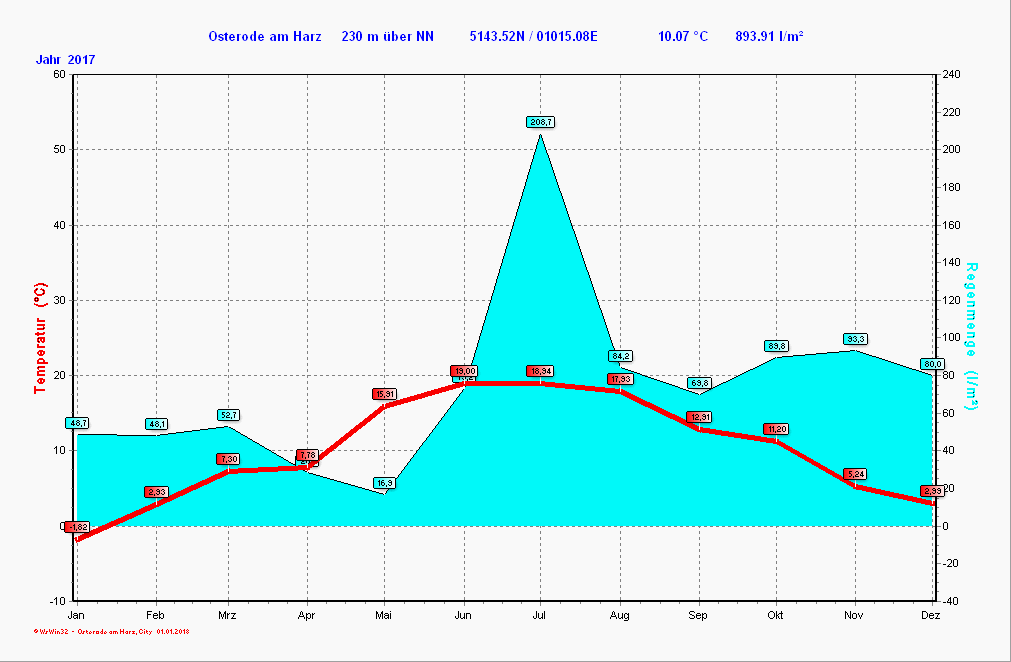Select the May temperature label 15,91

[x=385, y=394]
